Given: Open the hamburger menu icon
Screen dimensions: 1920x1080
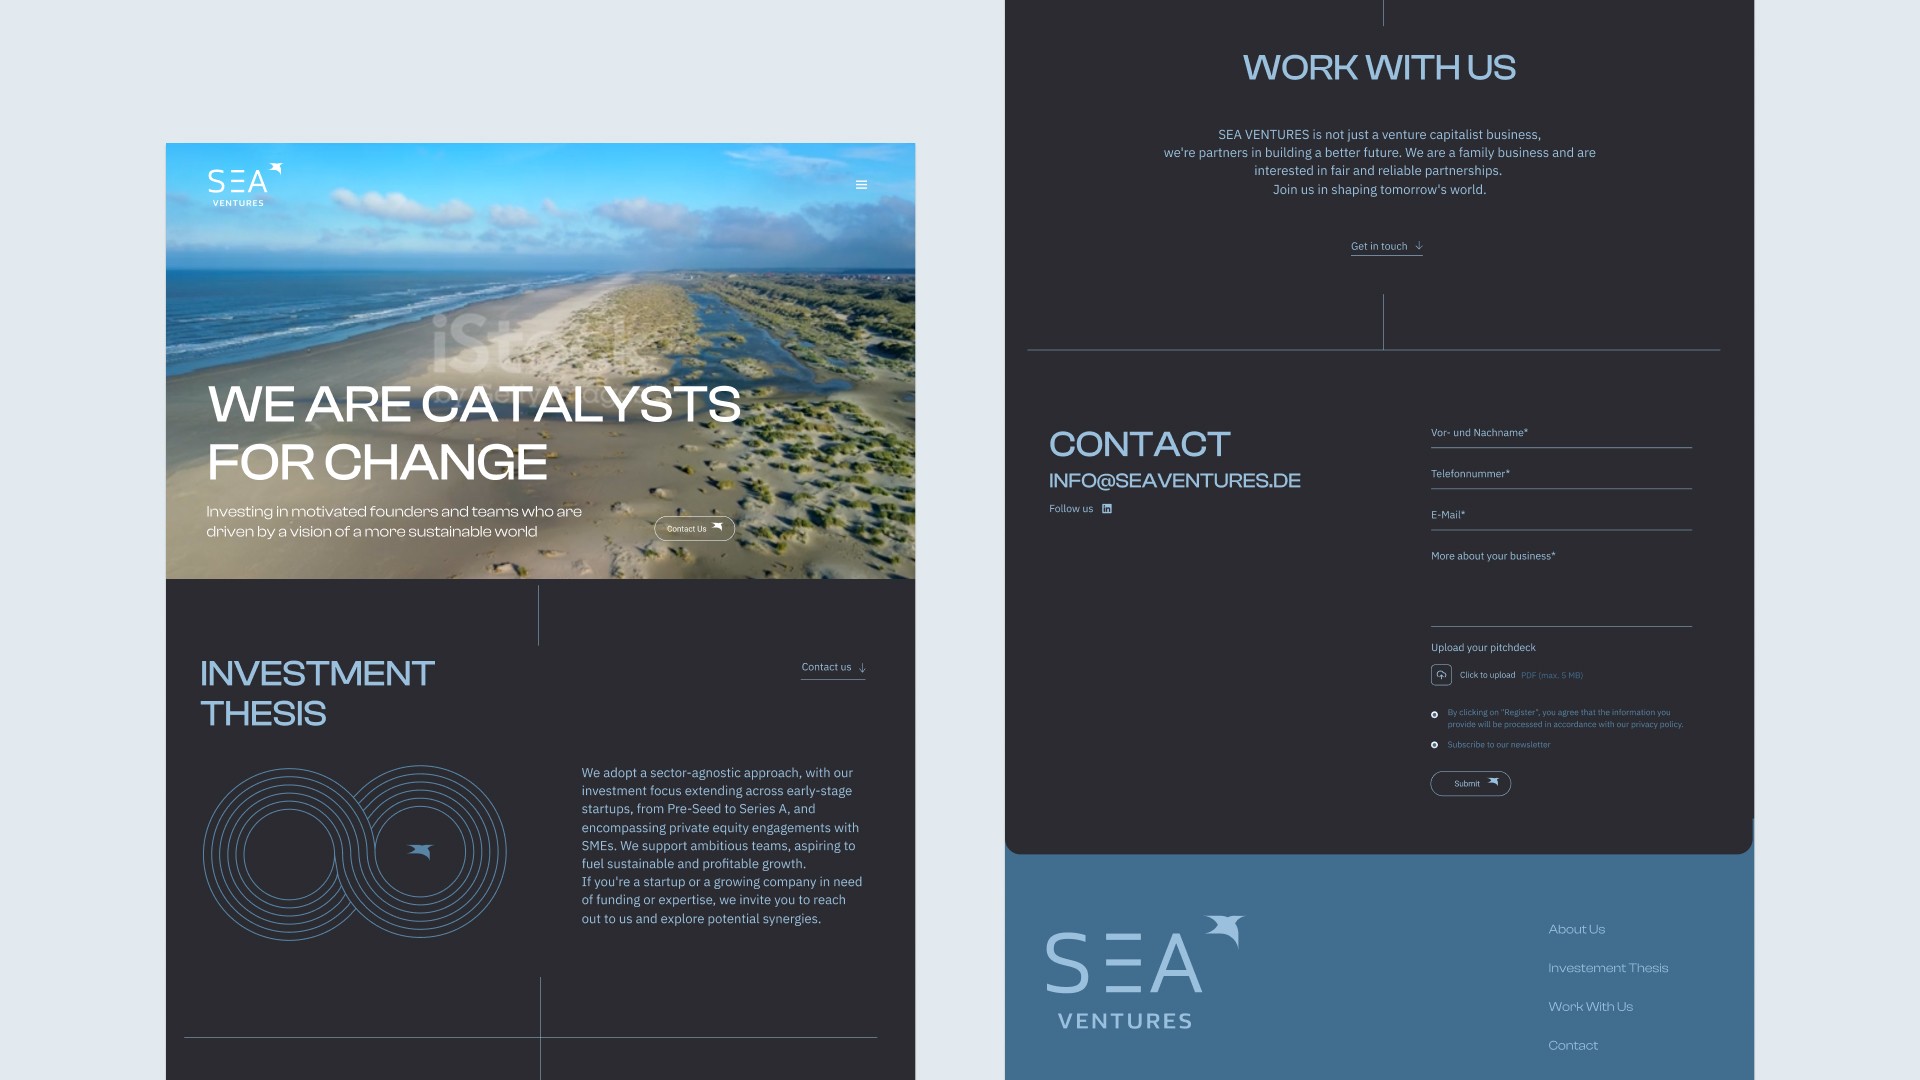Looking at the screenshot, I should point(861,185).
